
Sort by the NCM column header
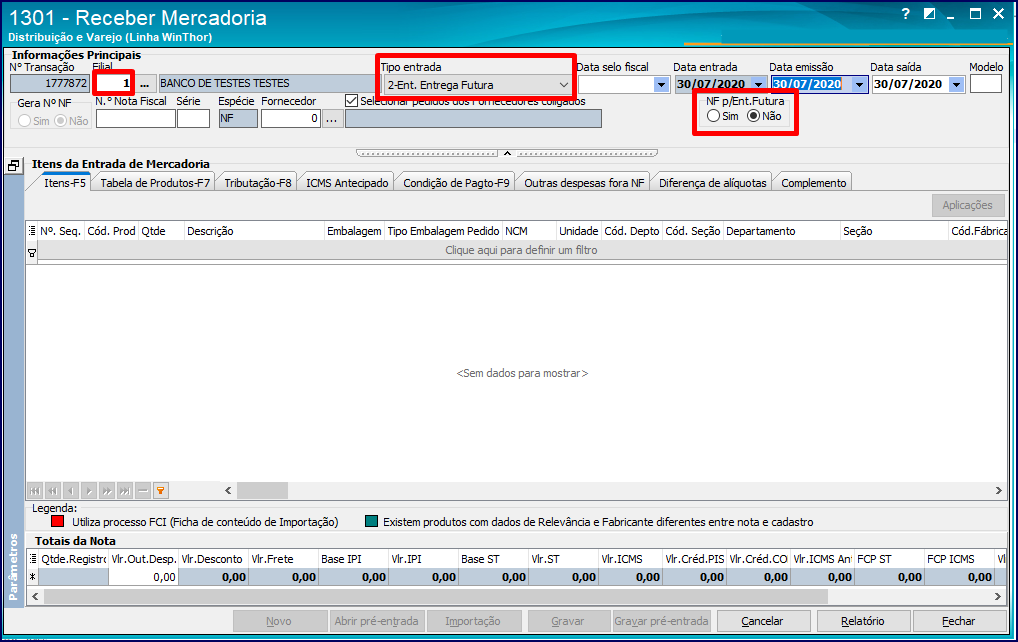(x=528, y=231)
